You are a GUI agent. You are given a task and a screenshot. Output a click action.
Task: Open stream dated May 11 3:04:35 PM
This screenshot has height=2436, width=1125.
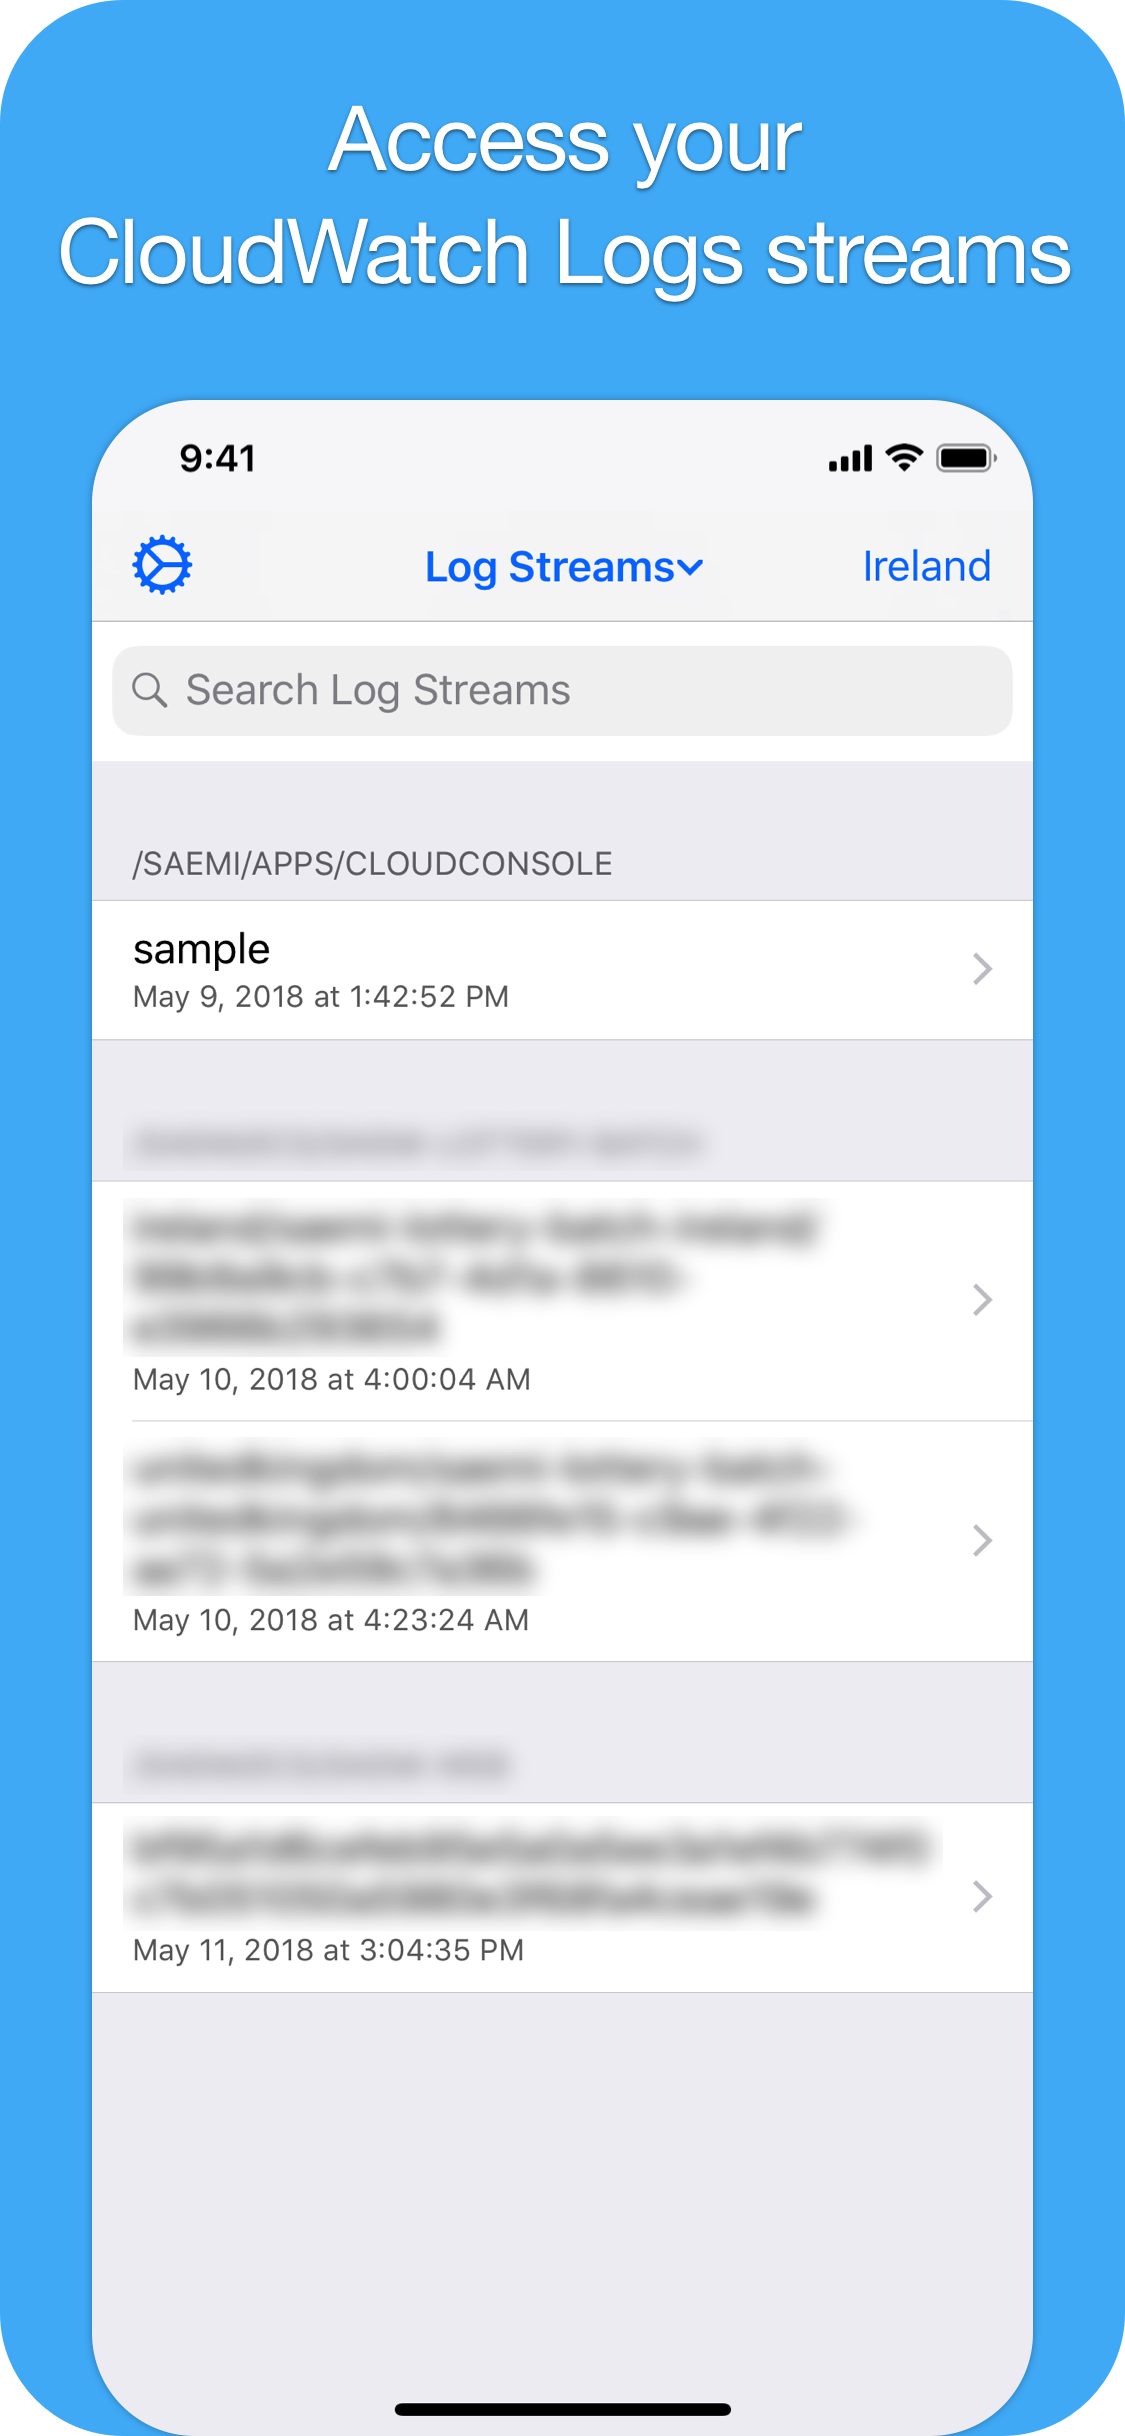click(x=562, y=1897)
